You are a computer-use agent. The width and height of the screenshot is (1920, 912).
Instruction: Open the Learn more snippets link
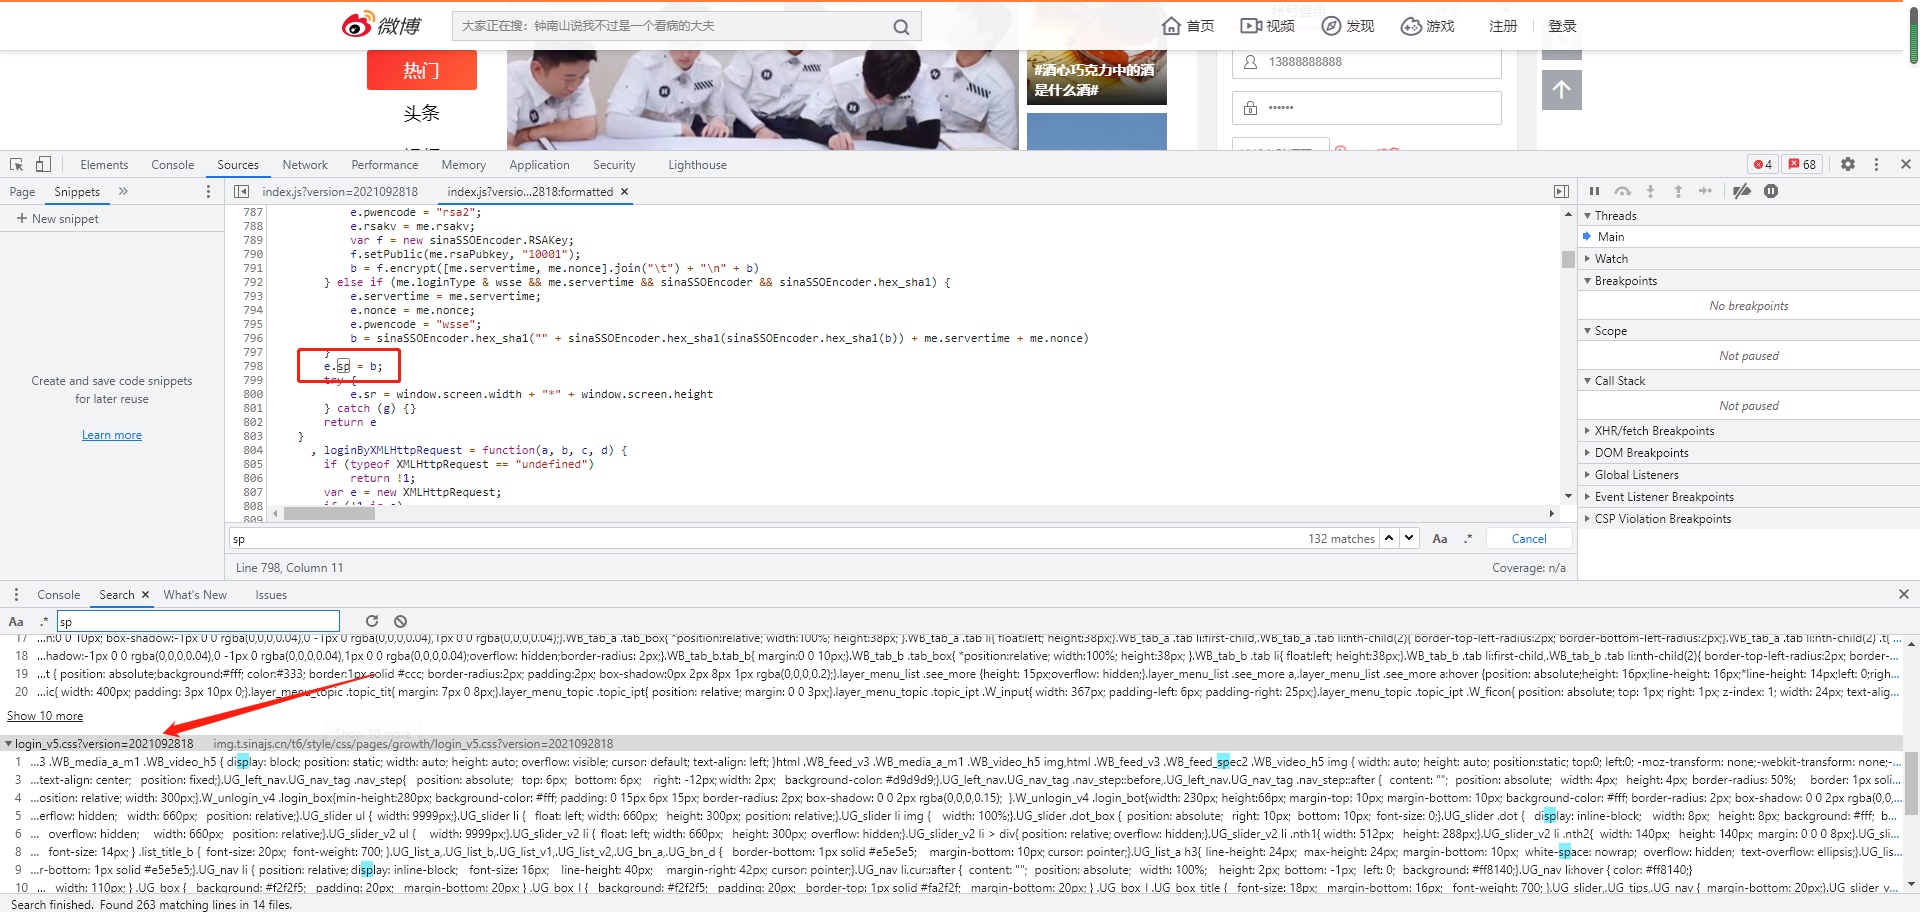(x=112, y=435)
